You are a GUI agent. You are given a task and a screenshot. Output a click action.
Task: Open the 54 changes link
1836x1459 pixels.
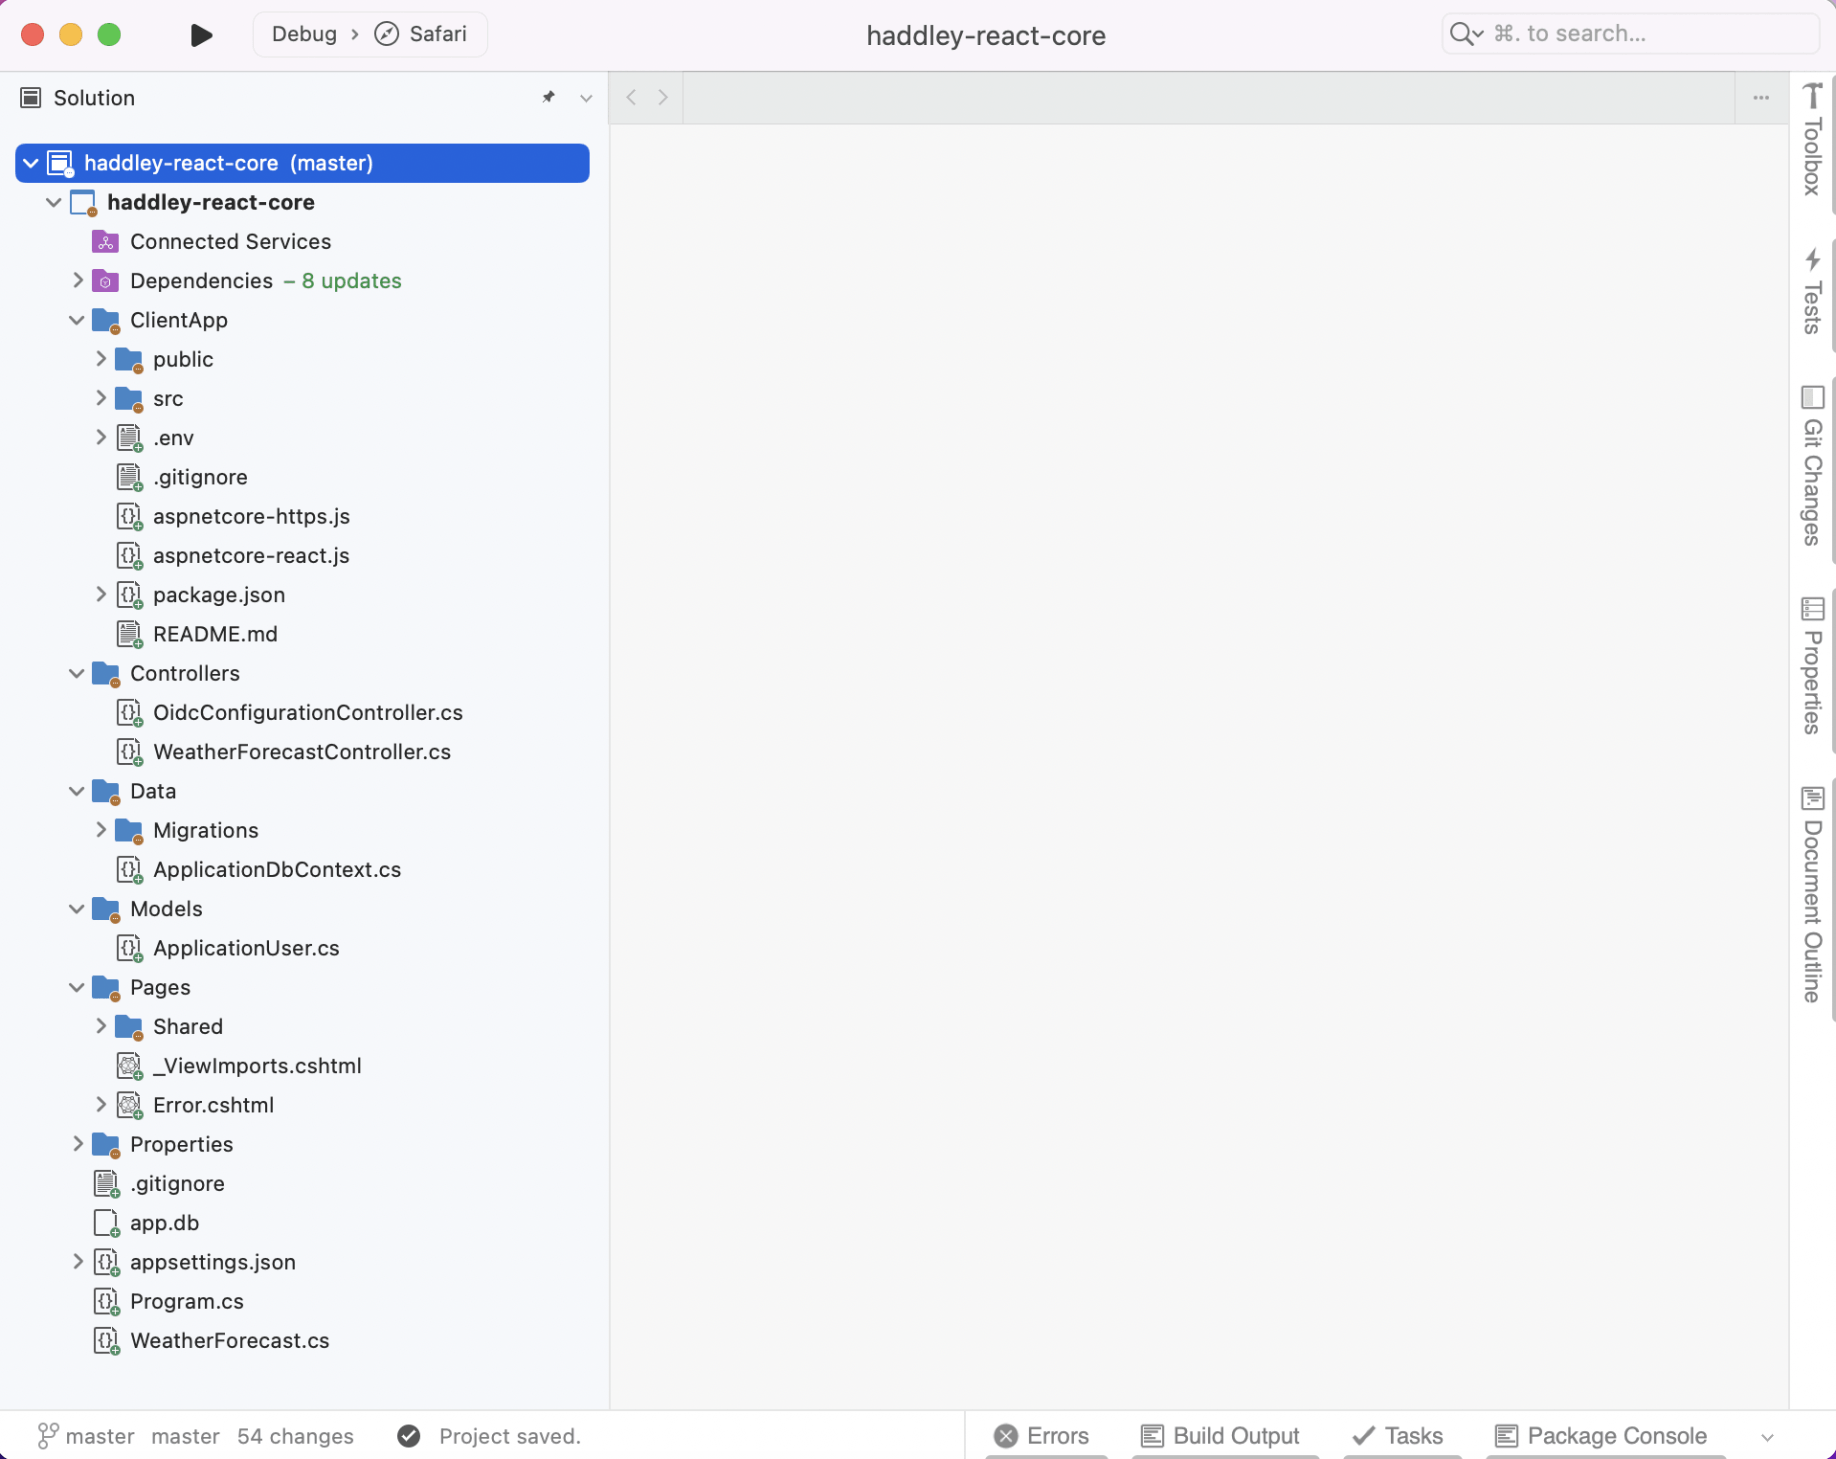pos(295,1436)
